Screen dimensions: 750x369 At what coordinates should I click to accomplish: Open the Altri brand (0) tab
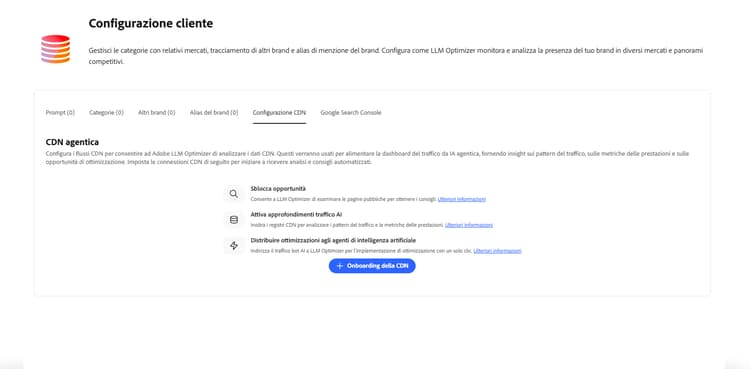[156, 112]
